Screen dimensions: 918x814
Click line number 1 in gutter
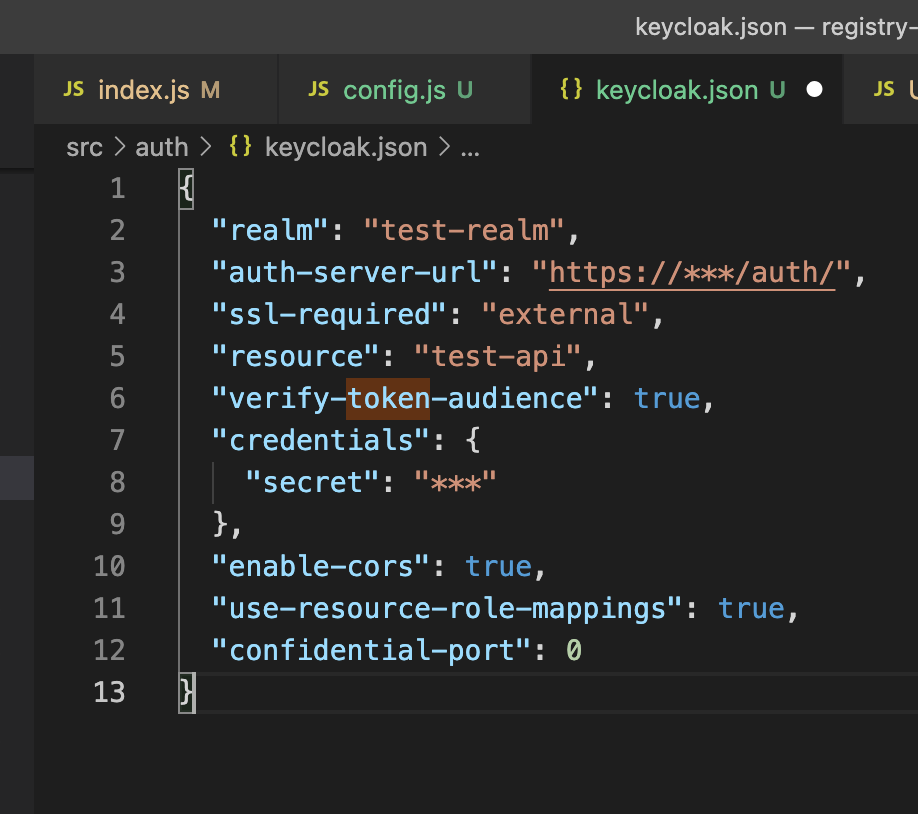click(118, 189)
